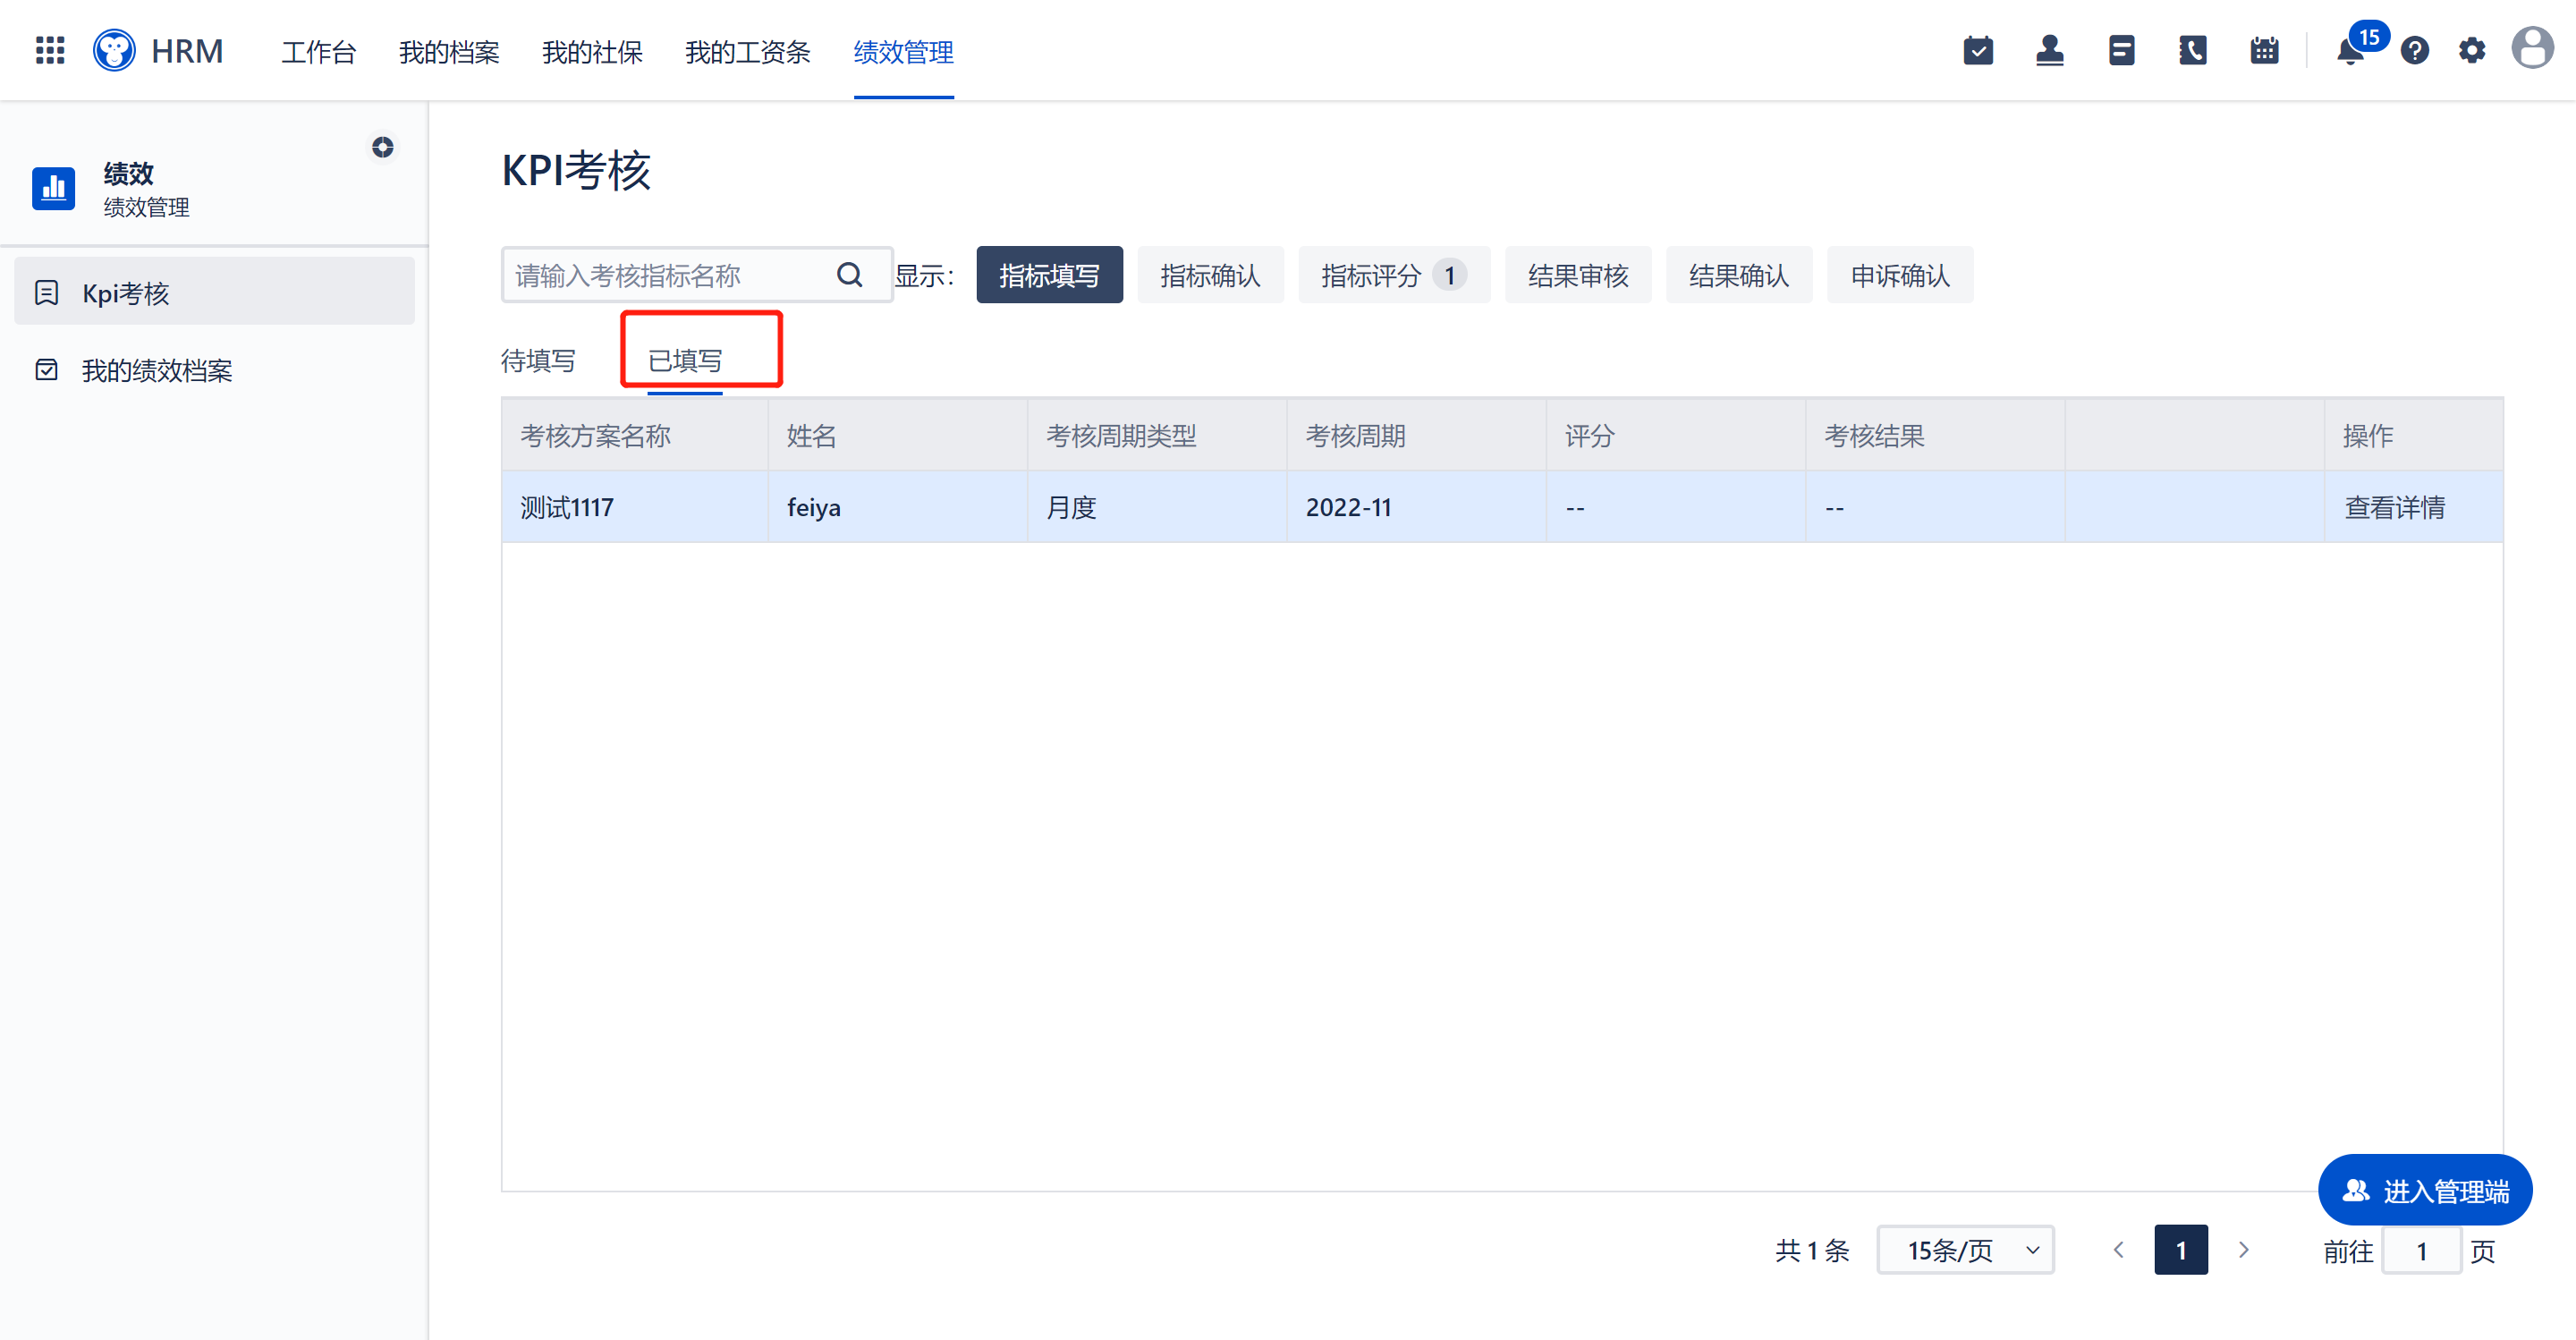Go to next page arrow

tap(2244, 1250)
